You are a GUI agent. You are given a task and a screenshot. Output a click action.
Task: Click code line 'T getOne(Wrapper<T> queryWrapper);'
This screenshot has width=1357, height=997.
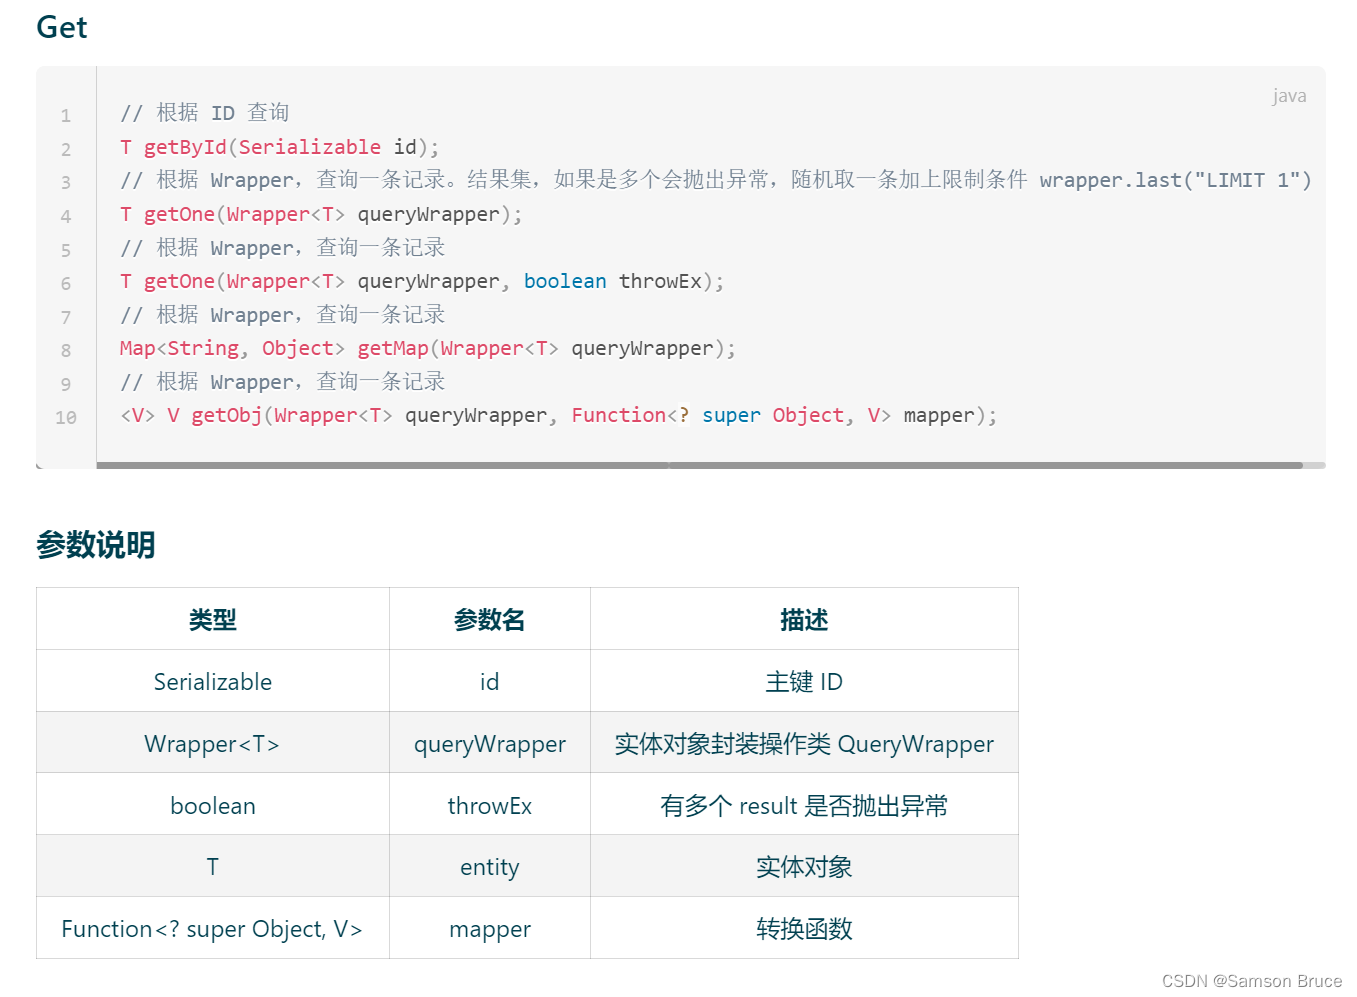coord(321,214)
